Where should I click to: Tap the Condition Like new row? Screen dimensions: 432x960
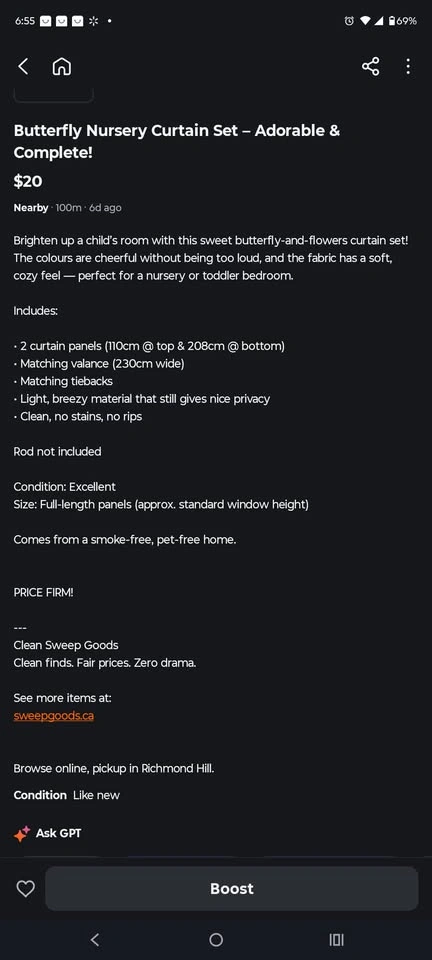click(x=67, y=795)
